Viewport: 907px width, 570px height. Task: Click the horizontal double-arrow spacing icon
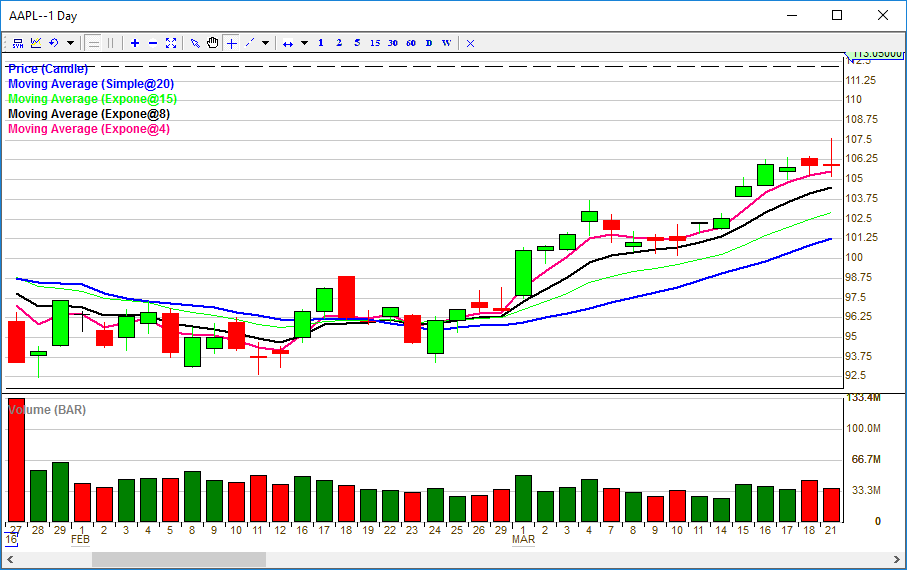(287, 43)
